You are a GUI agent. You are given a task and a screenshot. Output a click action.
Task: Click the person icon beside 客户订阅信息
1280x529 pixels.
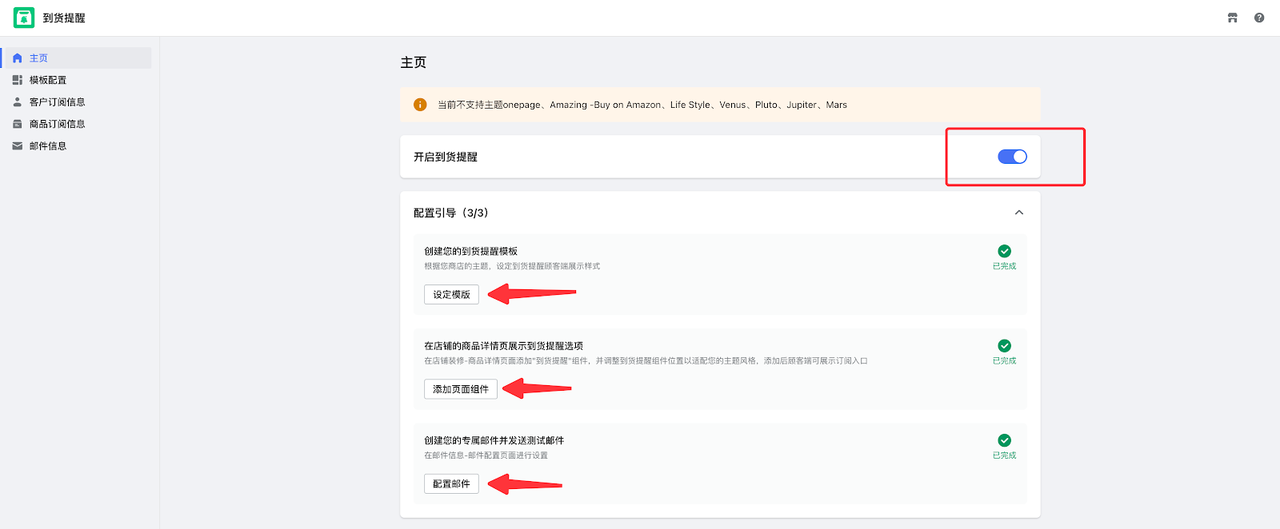tap(17, 102)
